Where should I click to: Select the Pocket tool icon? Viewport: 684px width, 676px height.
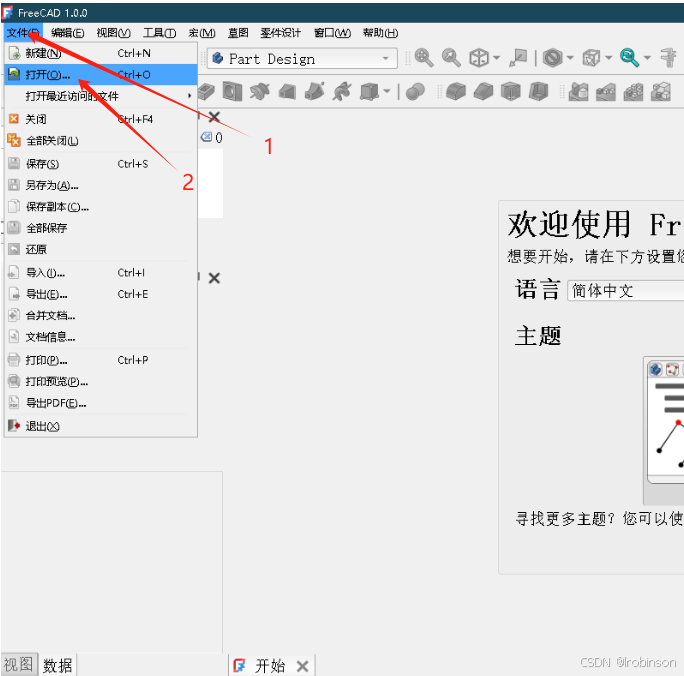coord(206,92)
